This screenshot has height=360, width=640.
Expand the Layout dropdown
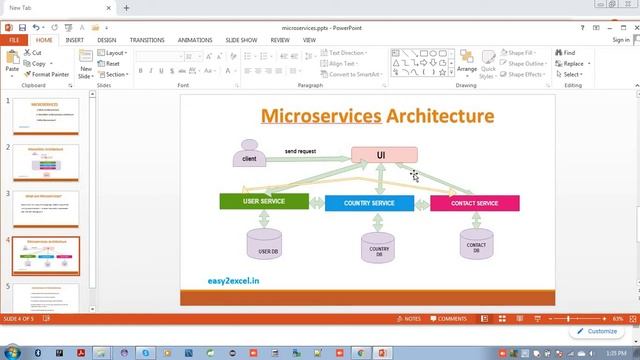113,53
